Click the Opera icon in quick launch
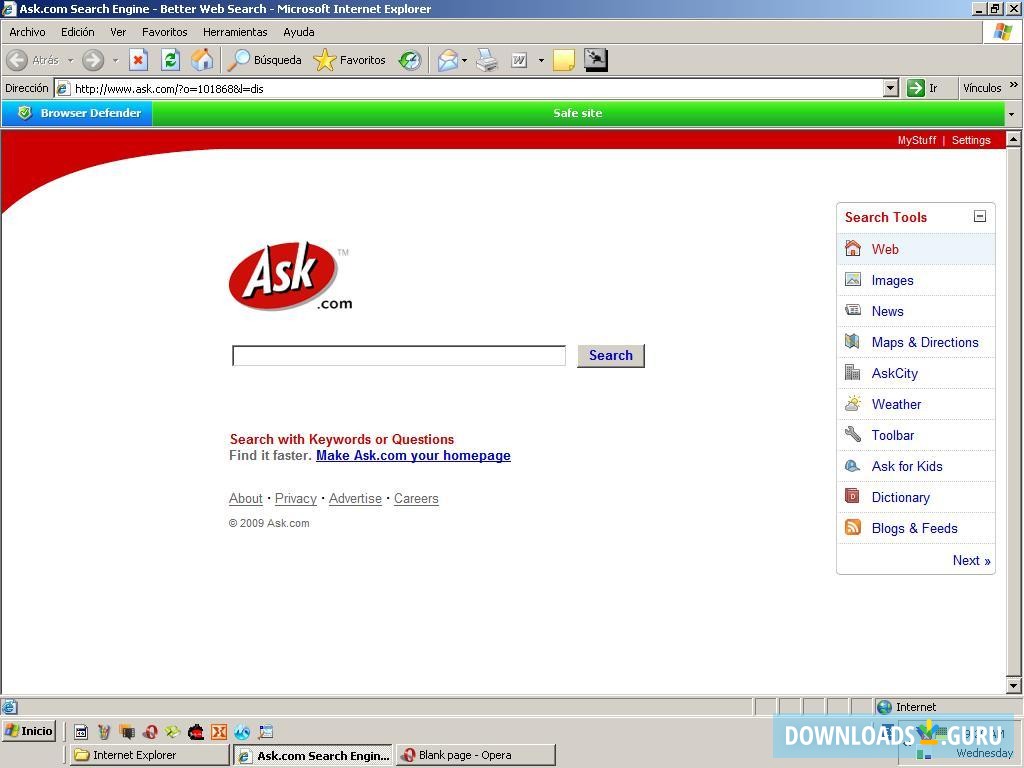 (150, 732)
